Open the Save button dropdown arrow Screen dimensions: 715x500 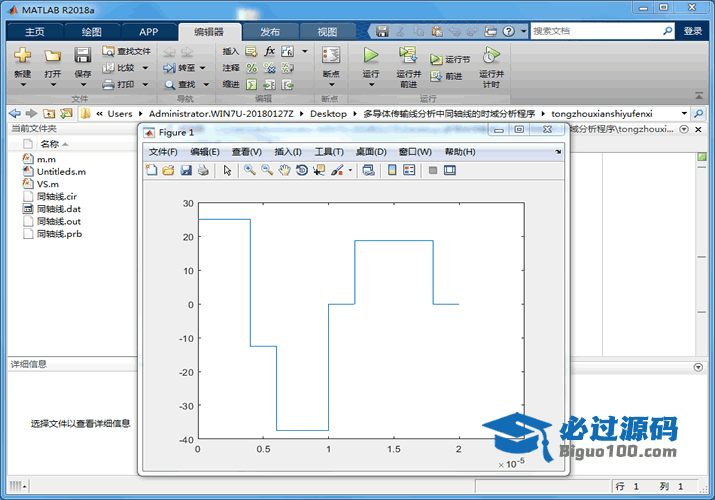[x=83, y=85]
